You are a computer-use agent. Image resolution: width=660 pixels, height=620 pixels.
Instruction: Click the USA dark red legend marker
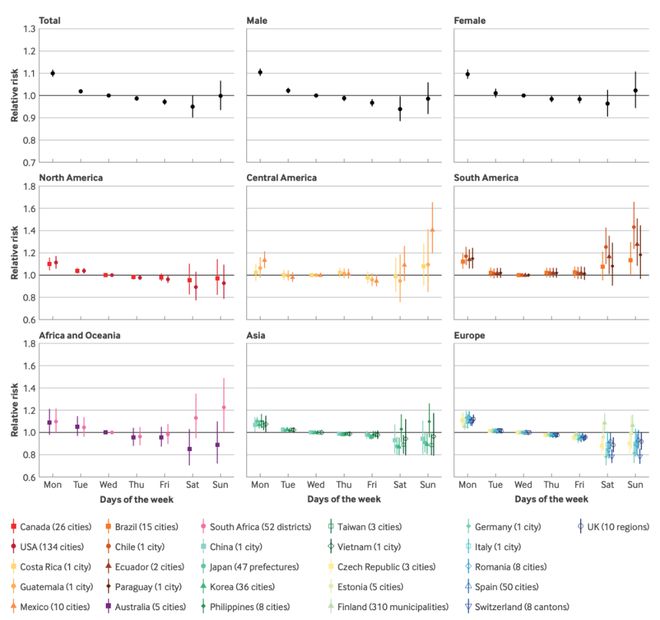pos(13,546)
